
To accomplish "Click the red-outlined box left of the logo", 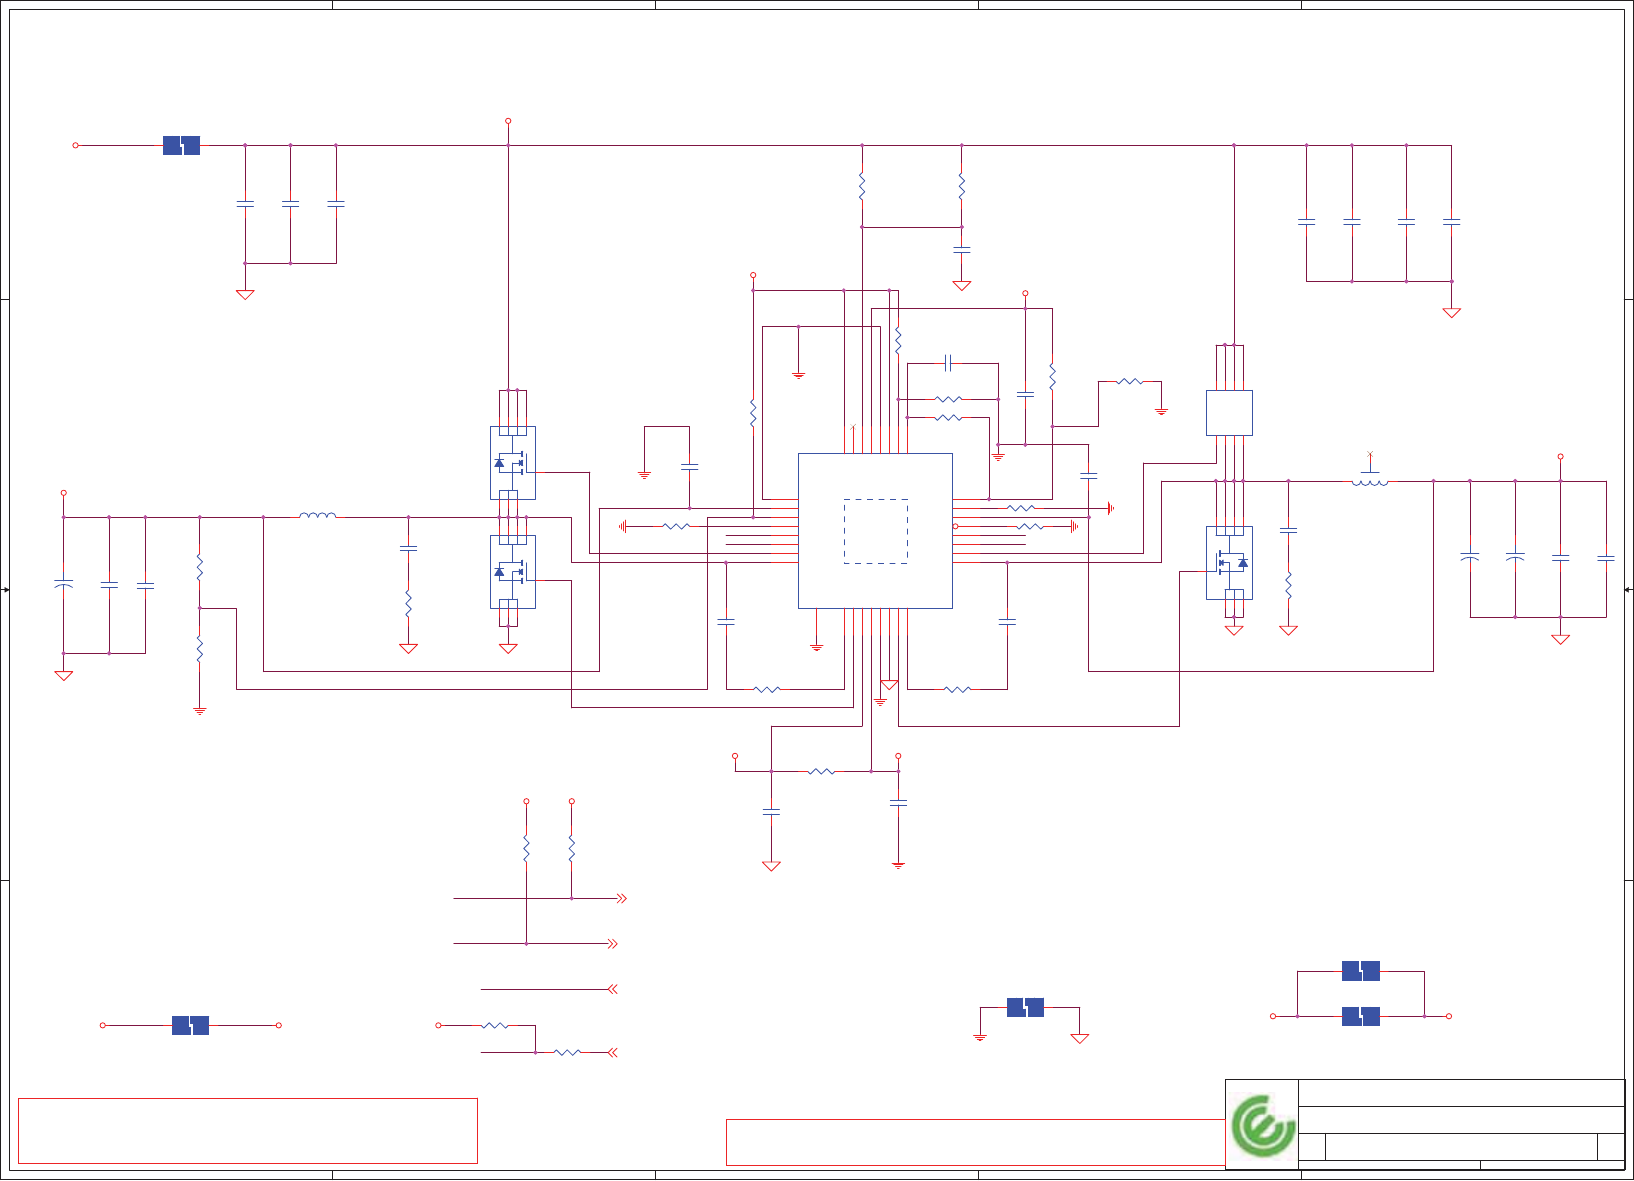I will tap(976, 1142).
